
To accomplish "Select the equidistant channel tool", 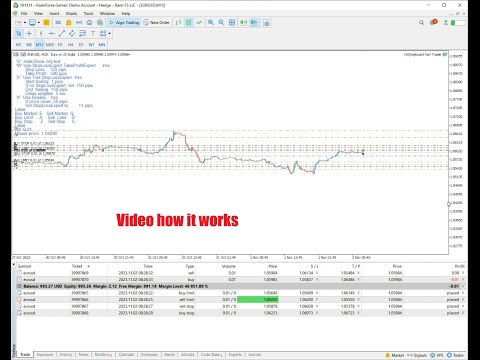I will click(72, 33).
